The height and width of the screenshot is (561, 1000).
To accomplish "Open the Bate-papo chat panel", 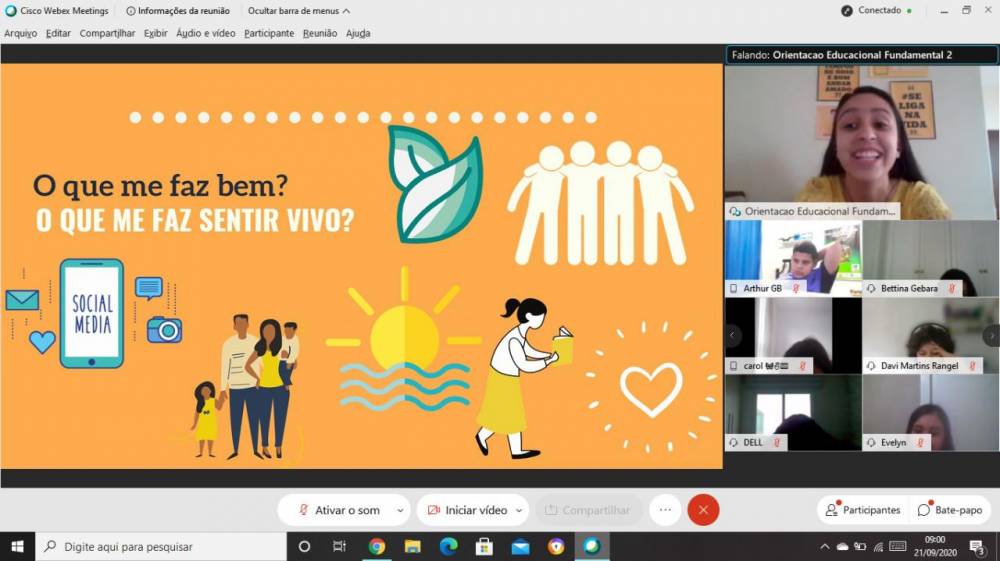I will click(x=950, y=510).
